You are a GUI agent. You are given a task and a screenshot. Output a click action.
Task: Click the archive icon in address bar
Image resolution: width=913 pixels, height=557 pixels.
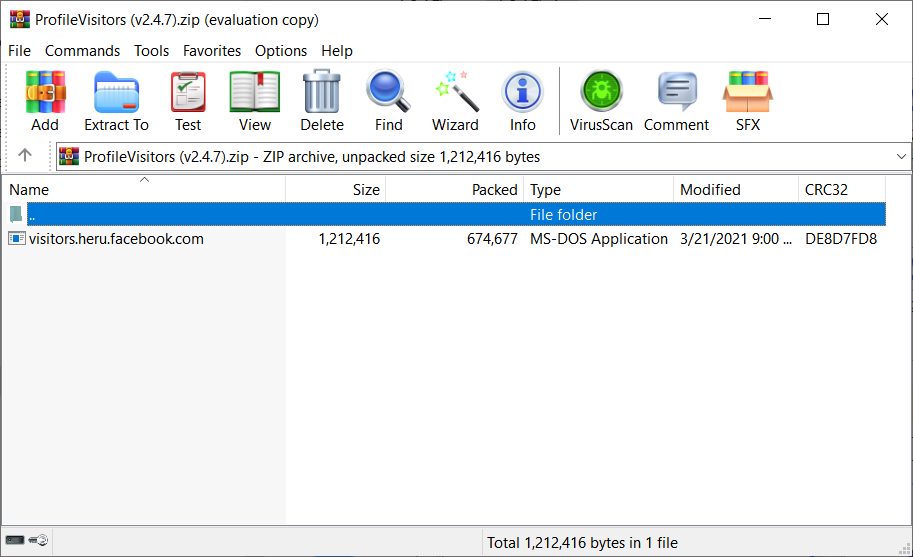pos(69,157)
